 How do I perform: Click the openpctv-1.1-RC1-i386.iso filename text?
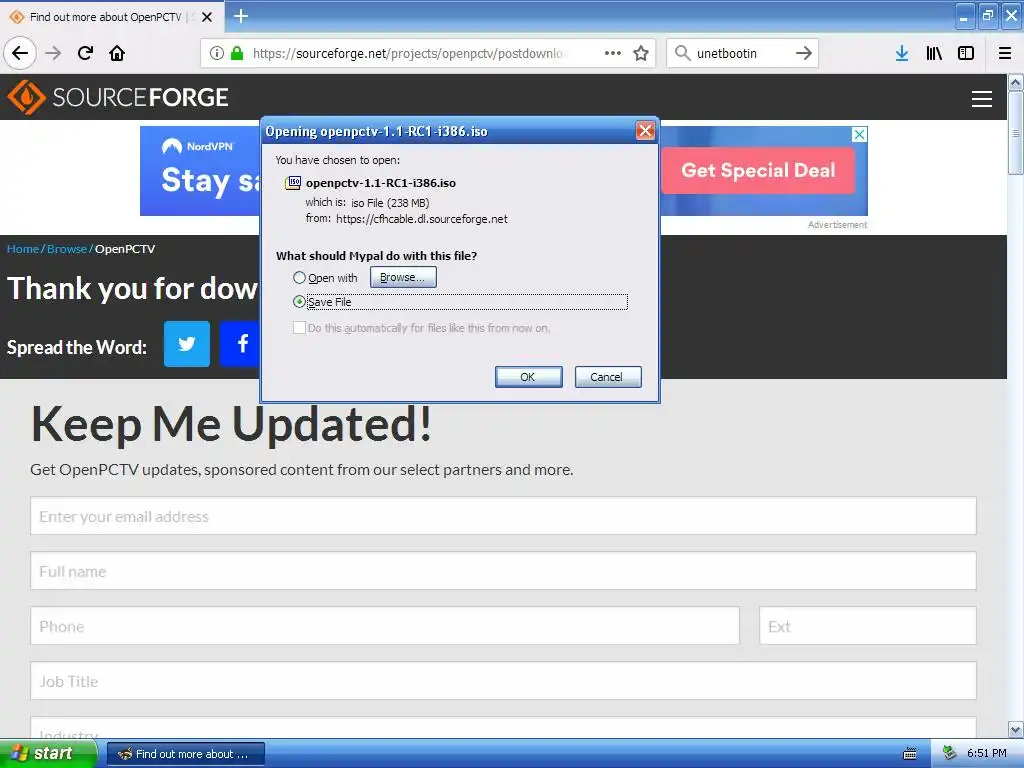tap(381, 183)
